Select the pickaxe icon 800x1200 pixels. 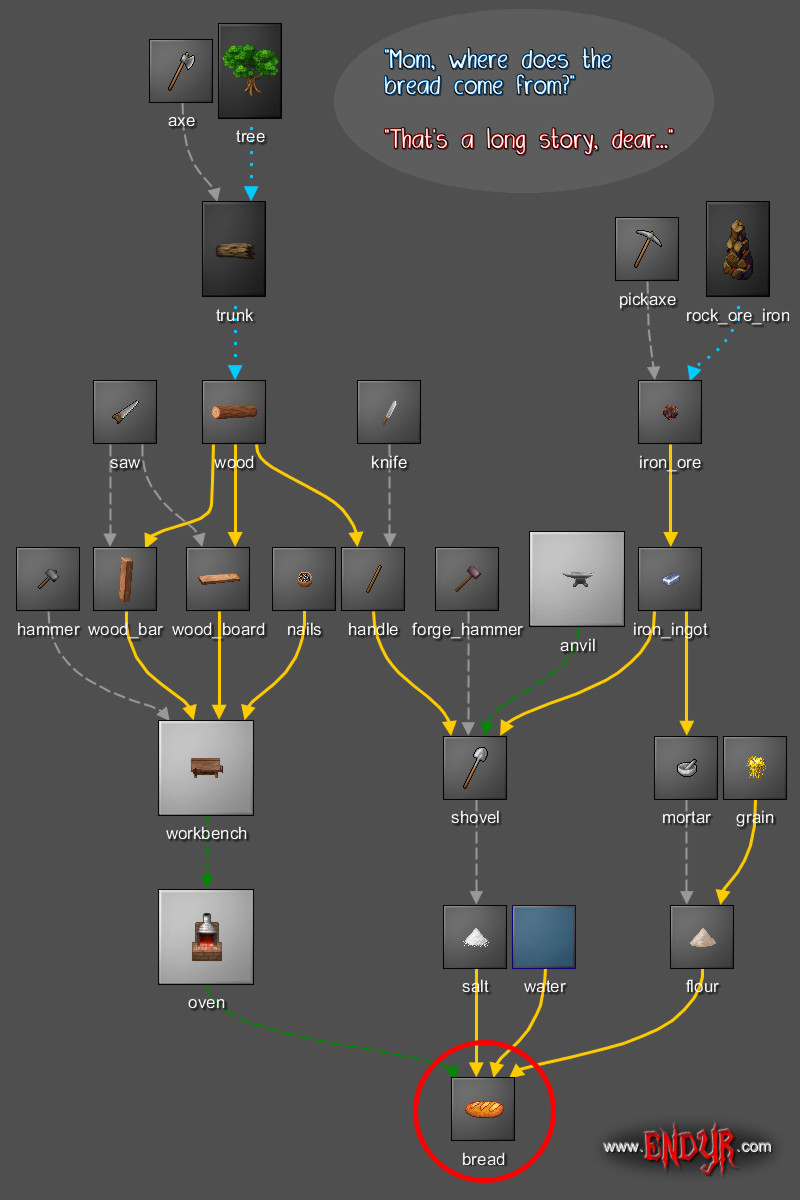[647, 249]
